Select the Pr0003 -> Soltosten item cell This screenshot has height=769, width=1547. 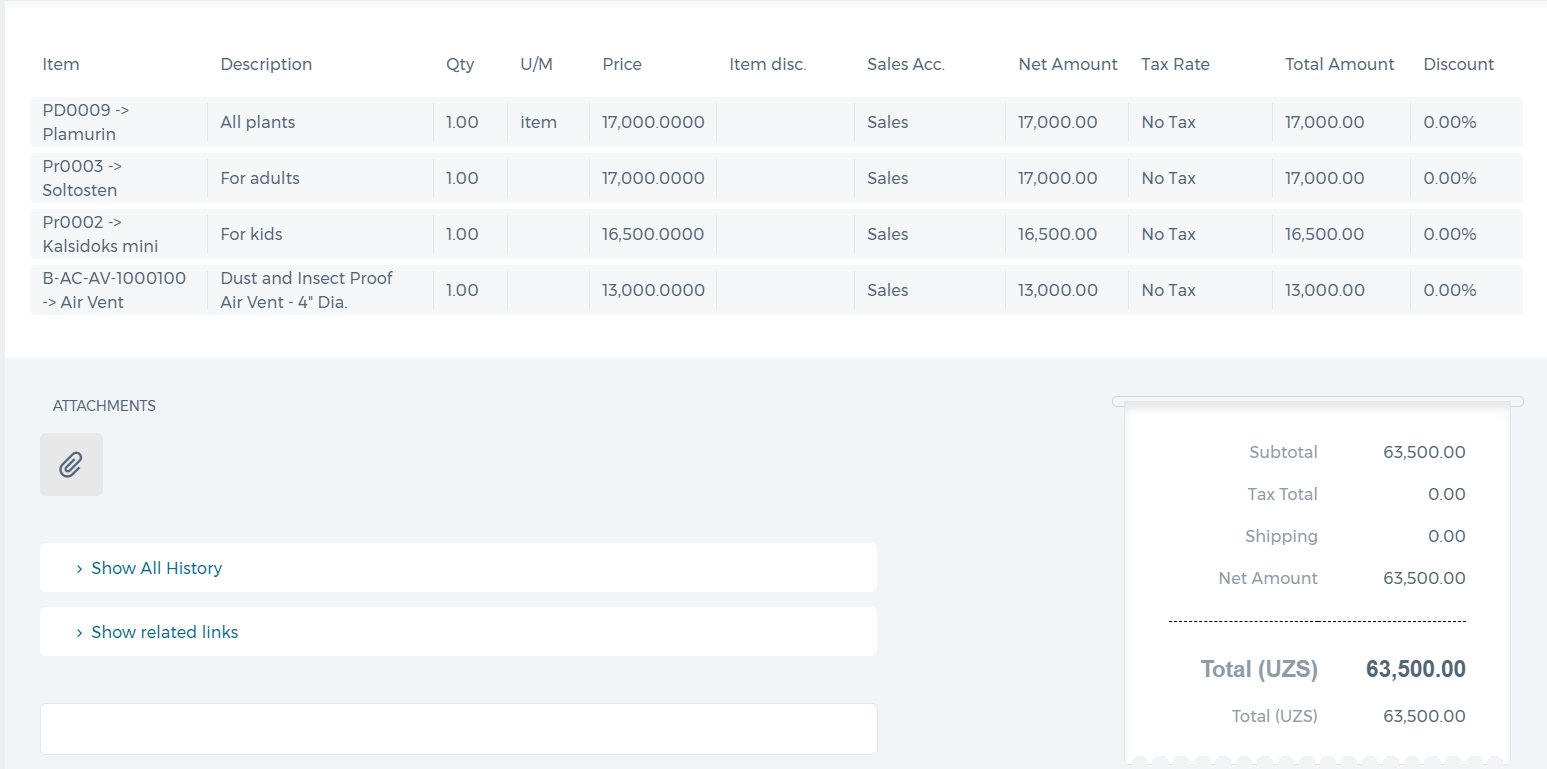[x=119, y=178]
